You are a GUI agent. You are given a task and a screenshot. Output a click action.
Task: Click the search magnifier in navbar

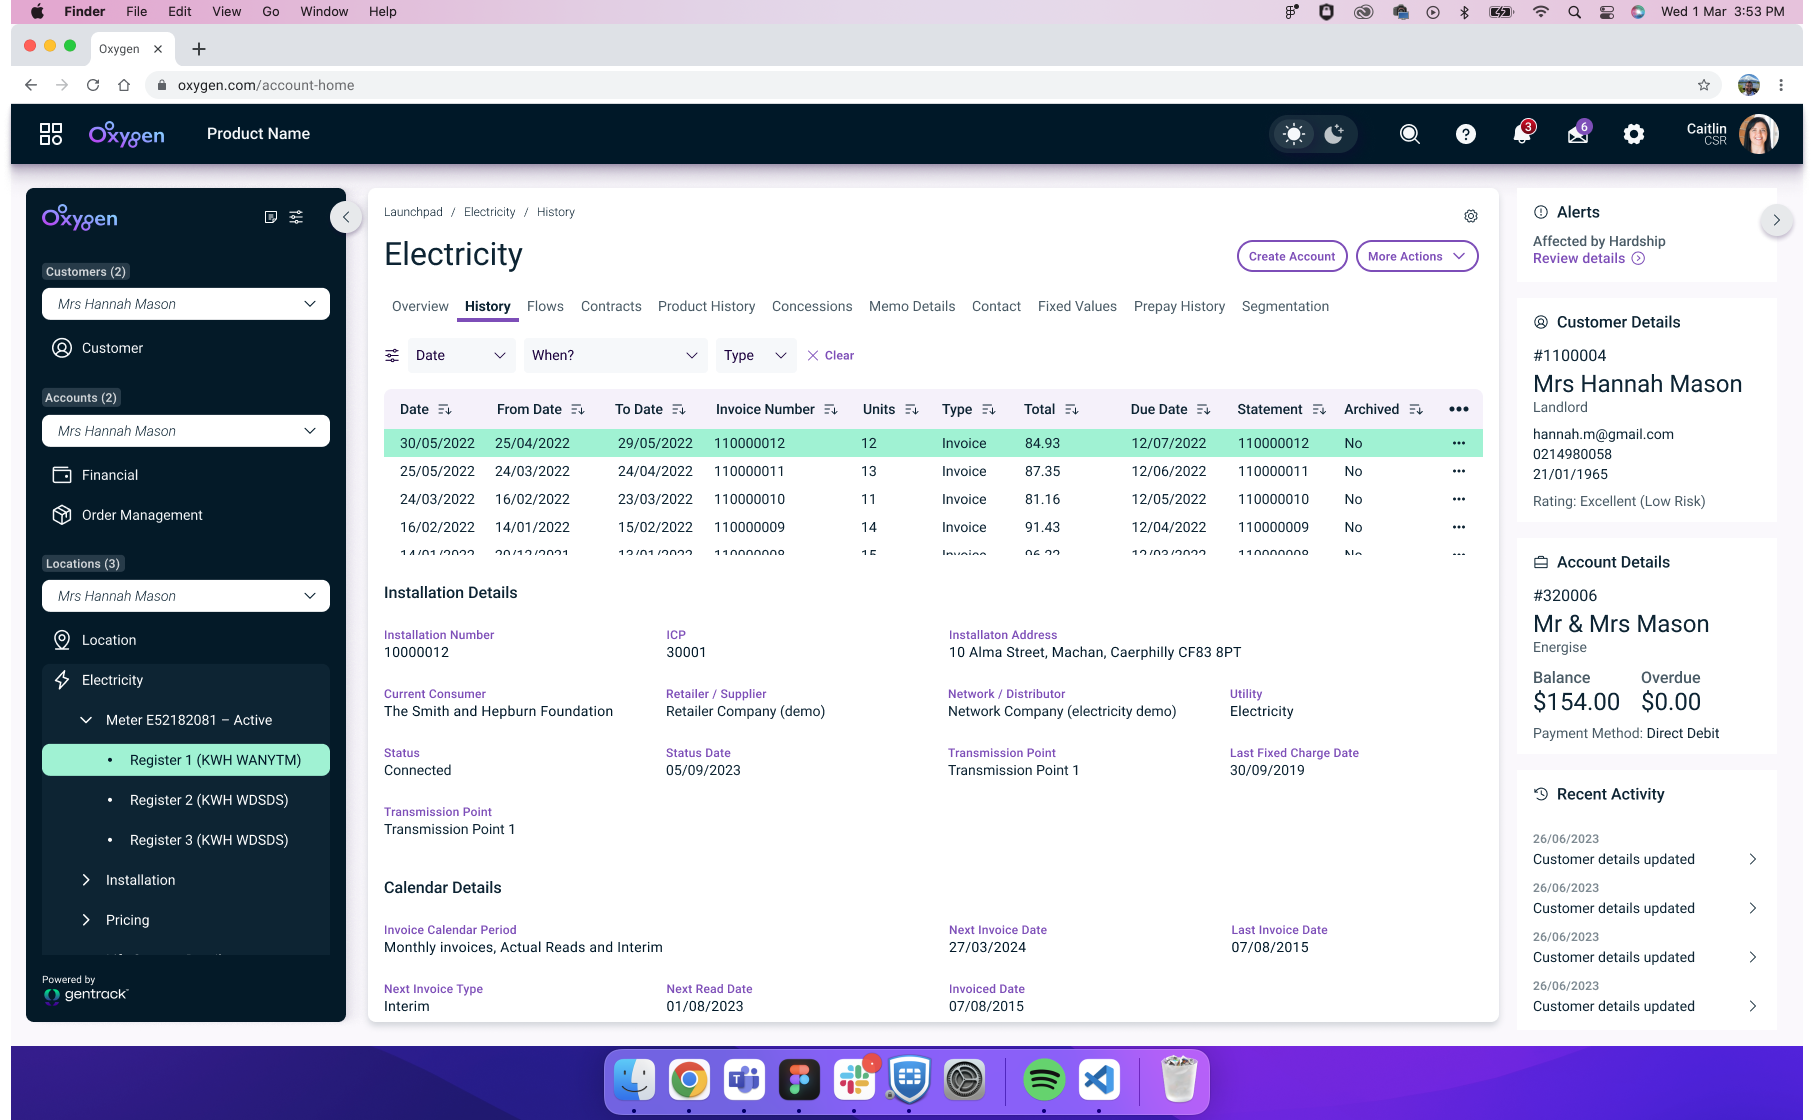(x=1409, y=134)
